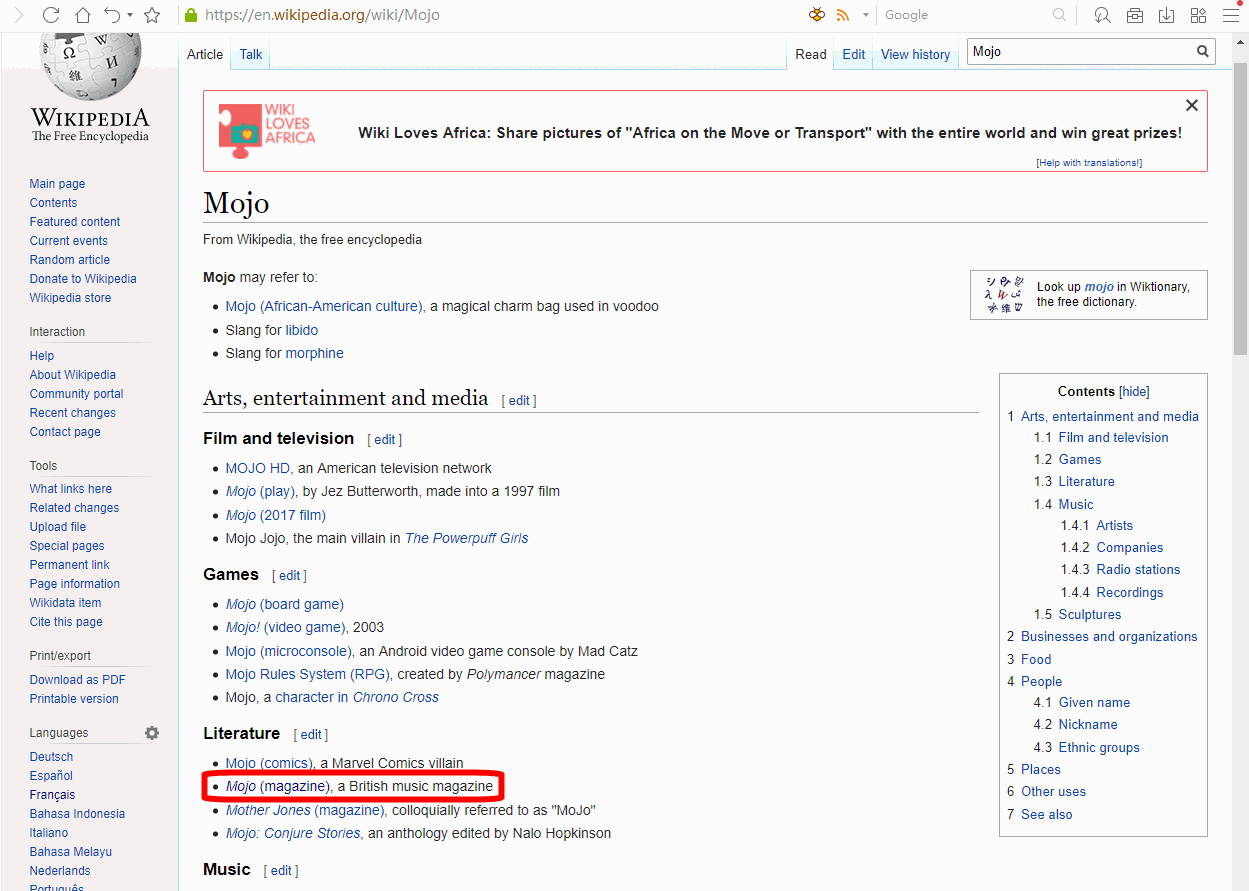Open the mojo Wiktionary link
The width and height of the screenshot is (1249, 891).
pos(1099,287)
